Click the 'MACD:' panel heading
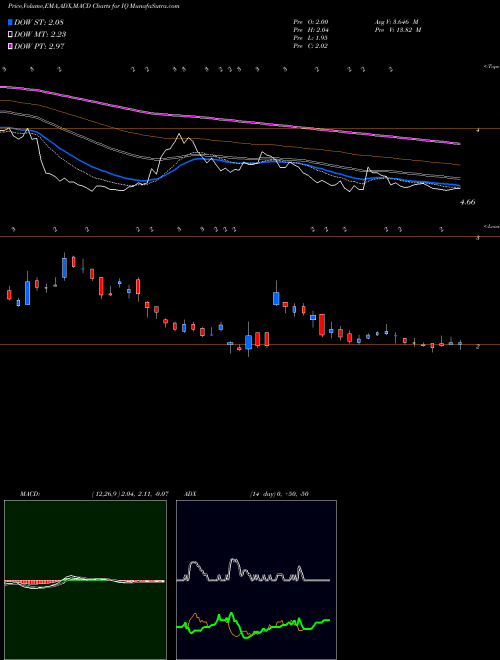Image resolution: width=500 pixels, height=660 pixels. tap(30, 494)
